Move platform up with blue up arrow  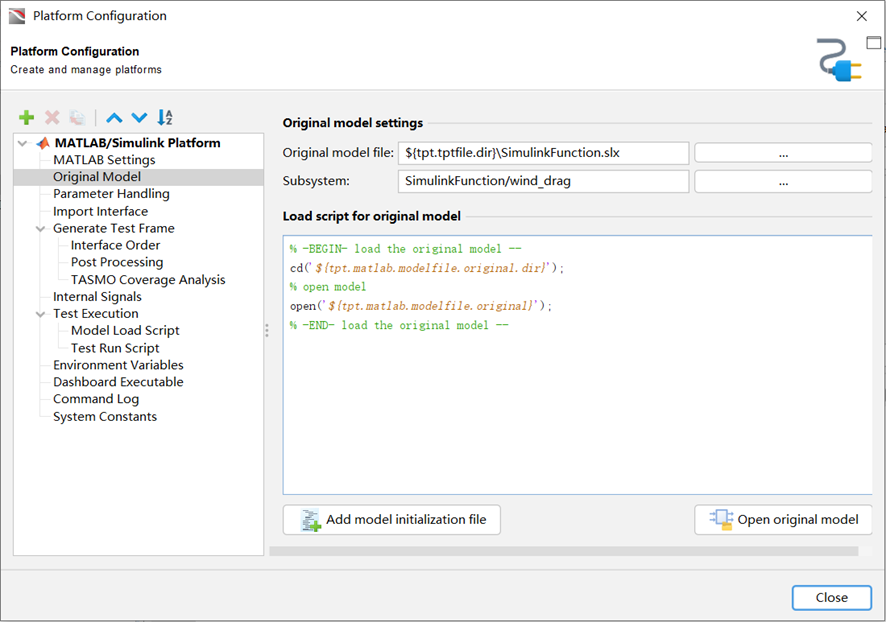point(114,118)
